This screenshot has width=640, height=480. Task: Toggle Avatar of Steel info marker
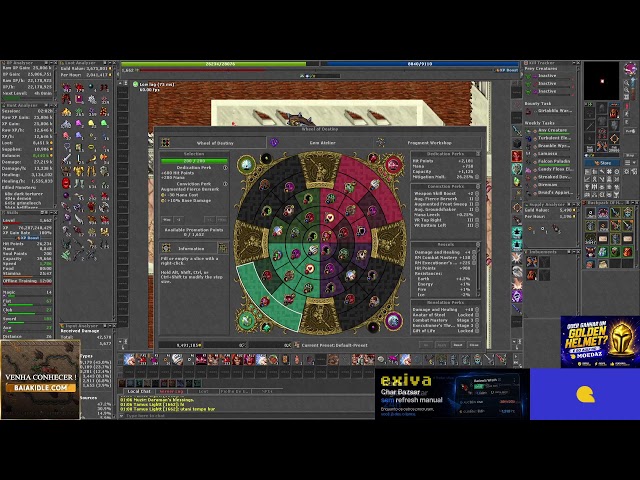(477, 315)
